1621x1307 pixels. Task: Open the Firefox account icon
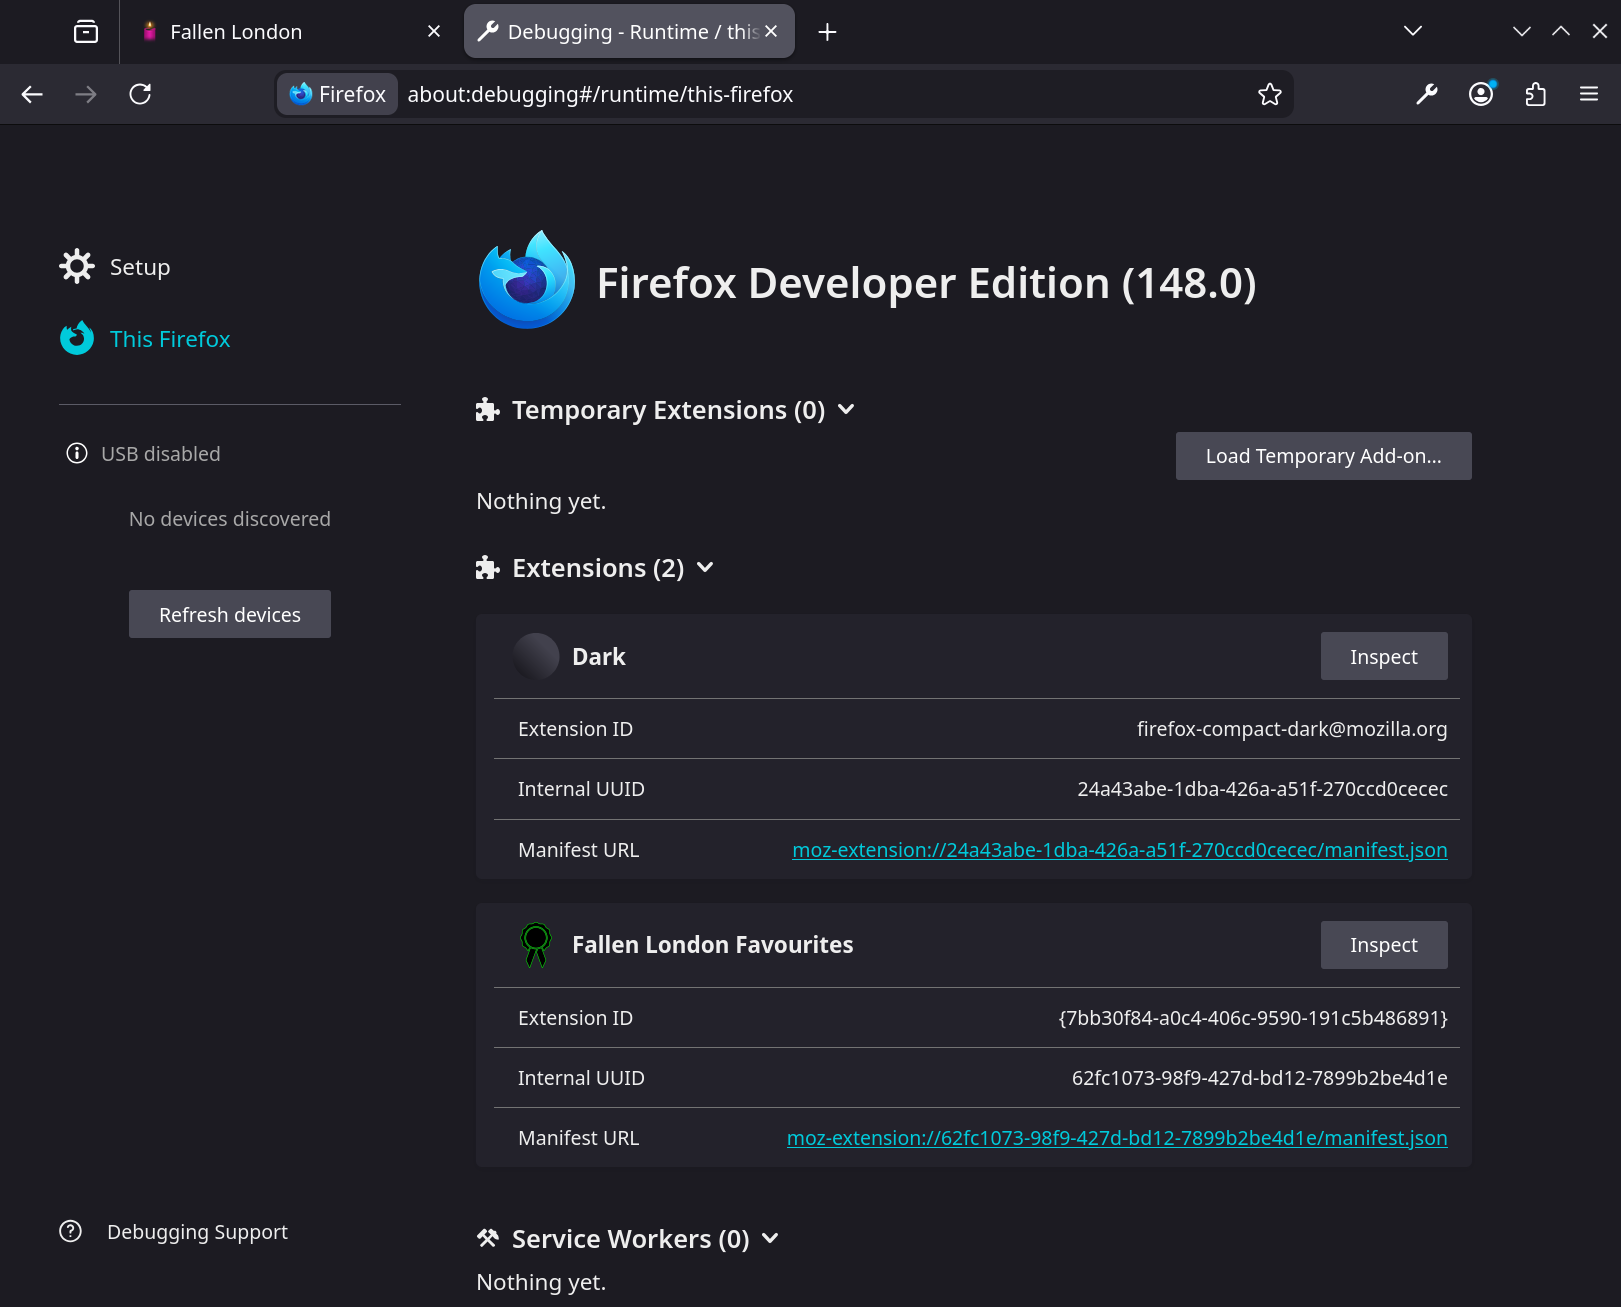click(1480, 94)
